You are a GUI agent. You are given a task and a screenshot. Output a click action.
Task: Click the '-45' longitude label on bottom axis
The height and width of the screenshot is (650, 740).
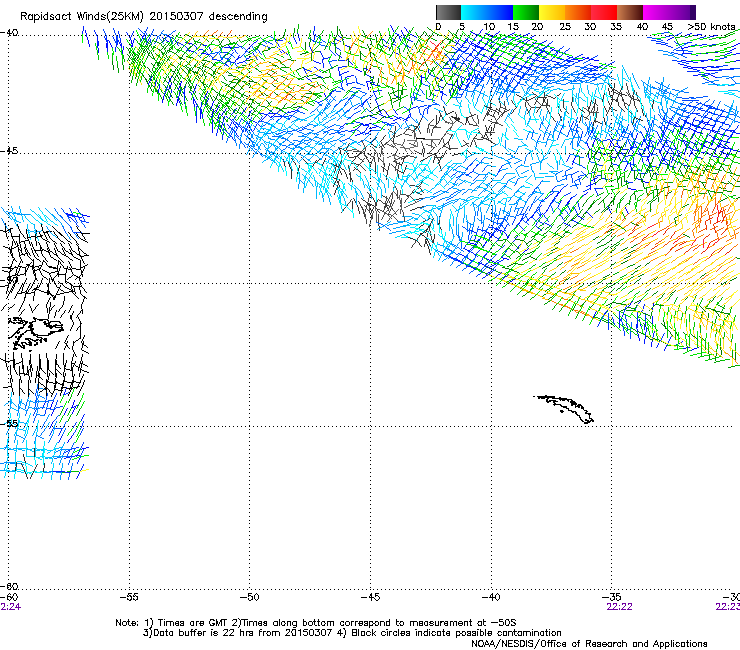coord(370,597)
